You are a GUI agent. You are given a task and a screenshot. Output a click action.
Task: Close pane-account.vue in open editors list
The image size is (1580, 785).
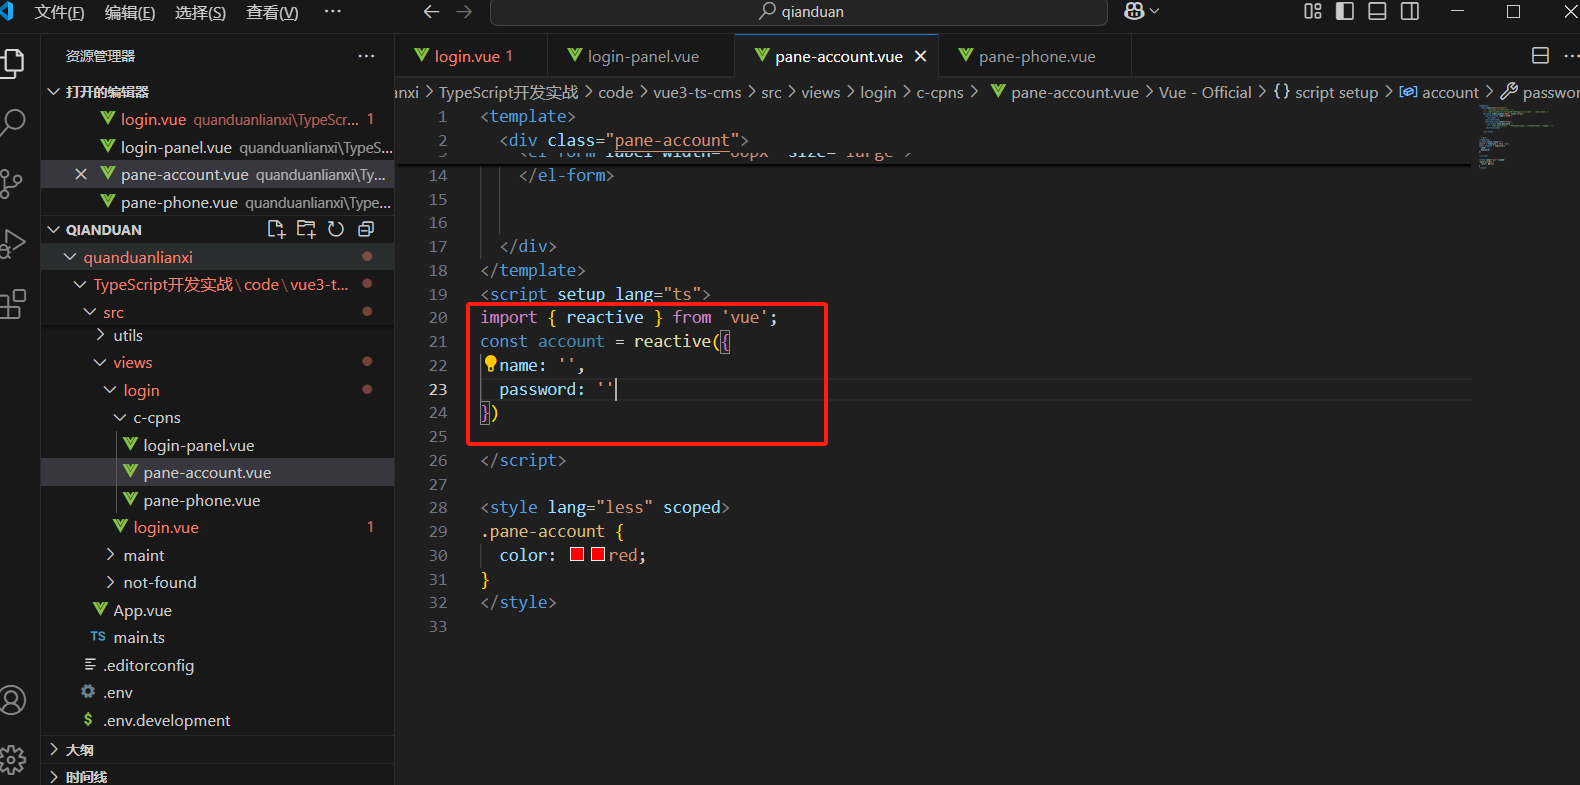81,174
